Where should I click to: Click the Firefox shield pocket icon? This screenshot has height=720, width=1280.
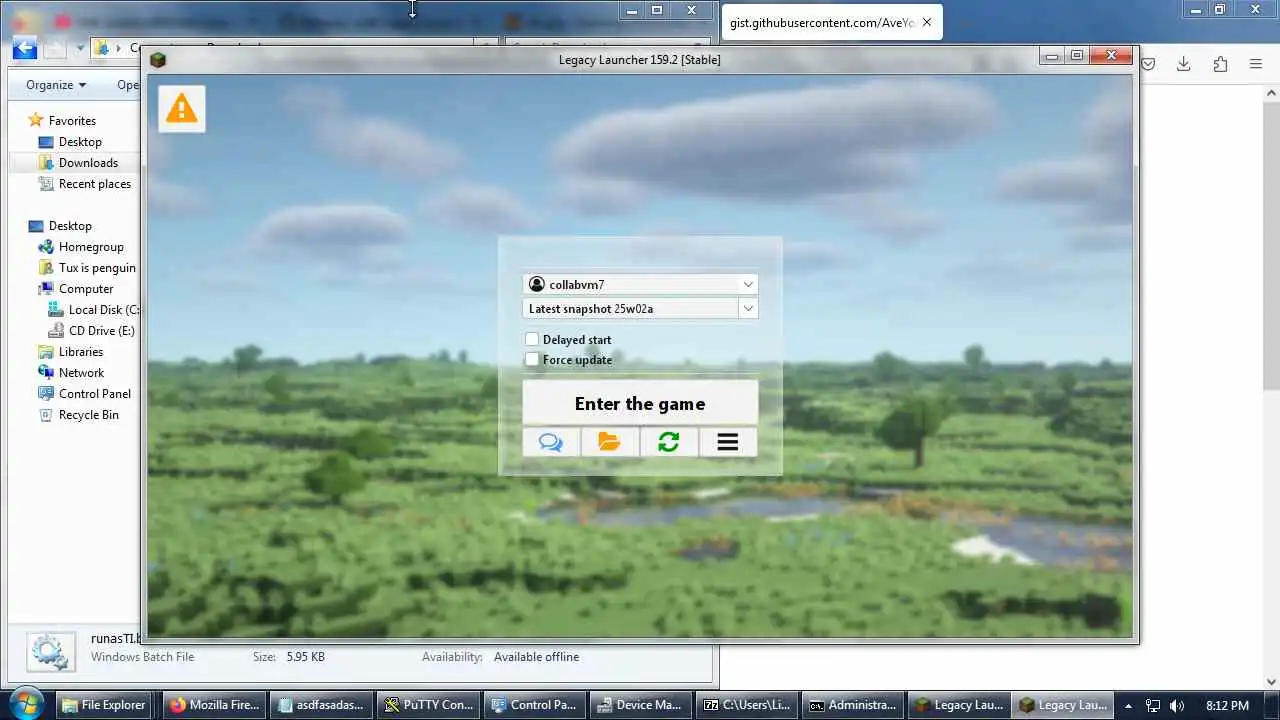point(1149,64)
